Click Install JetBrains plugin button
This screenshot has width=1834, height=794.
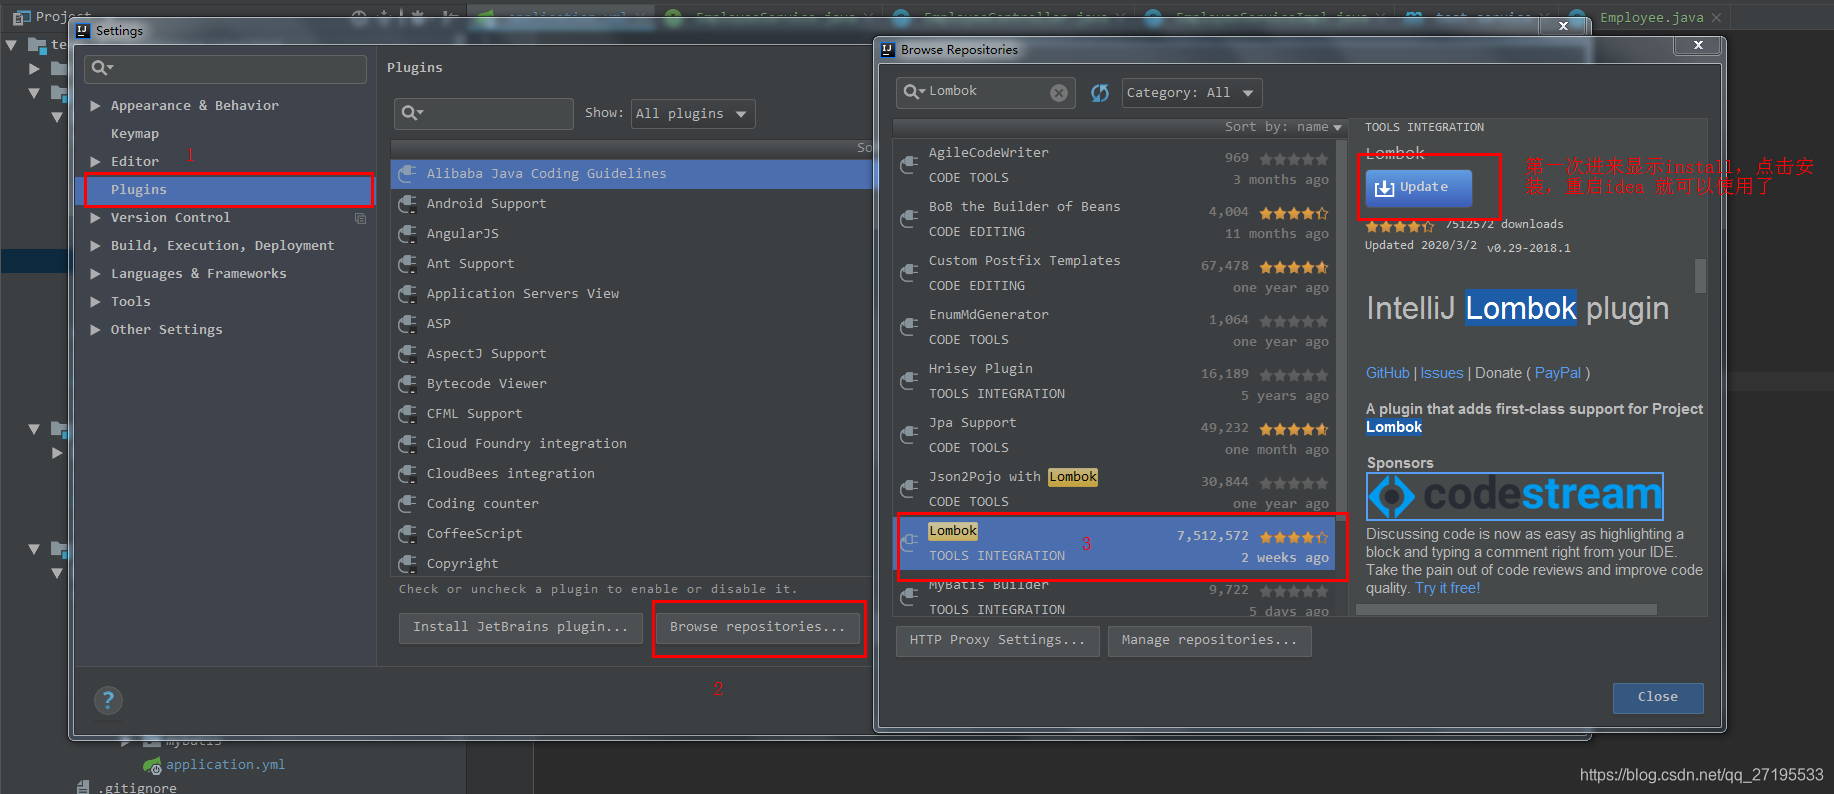tap(521, 627)
